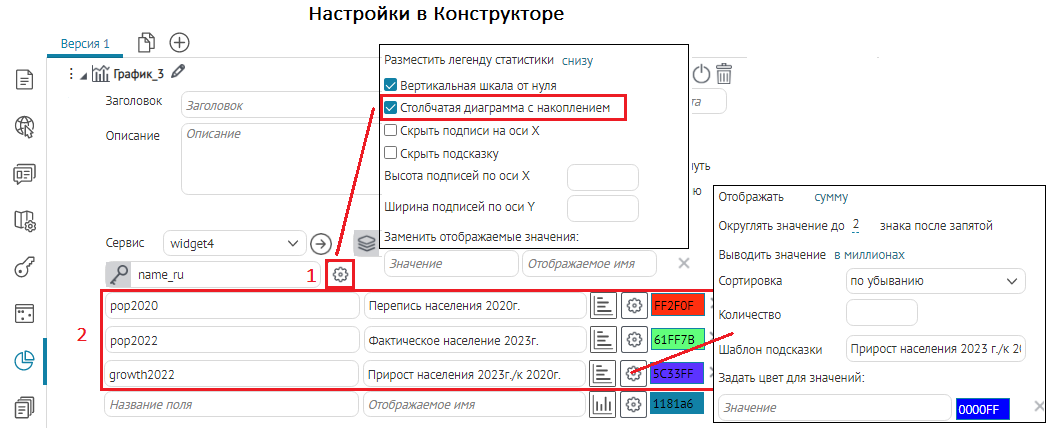Screen dimensions: 1049x428
Task: Collapse the График_3 tree node
Action: click(83, 73)
